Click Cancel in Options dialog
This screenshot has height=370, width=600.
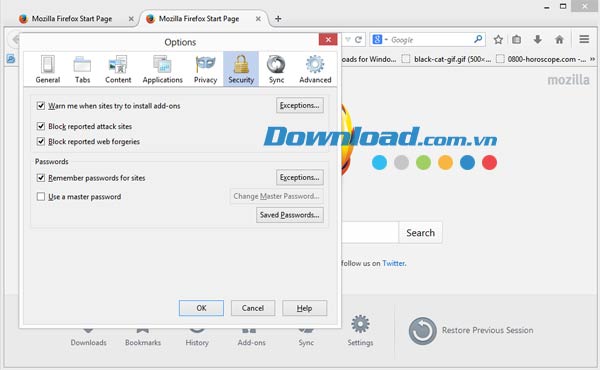pyautogui.click(x=253, y=308)
